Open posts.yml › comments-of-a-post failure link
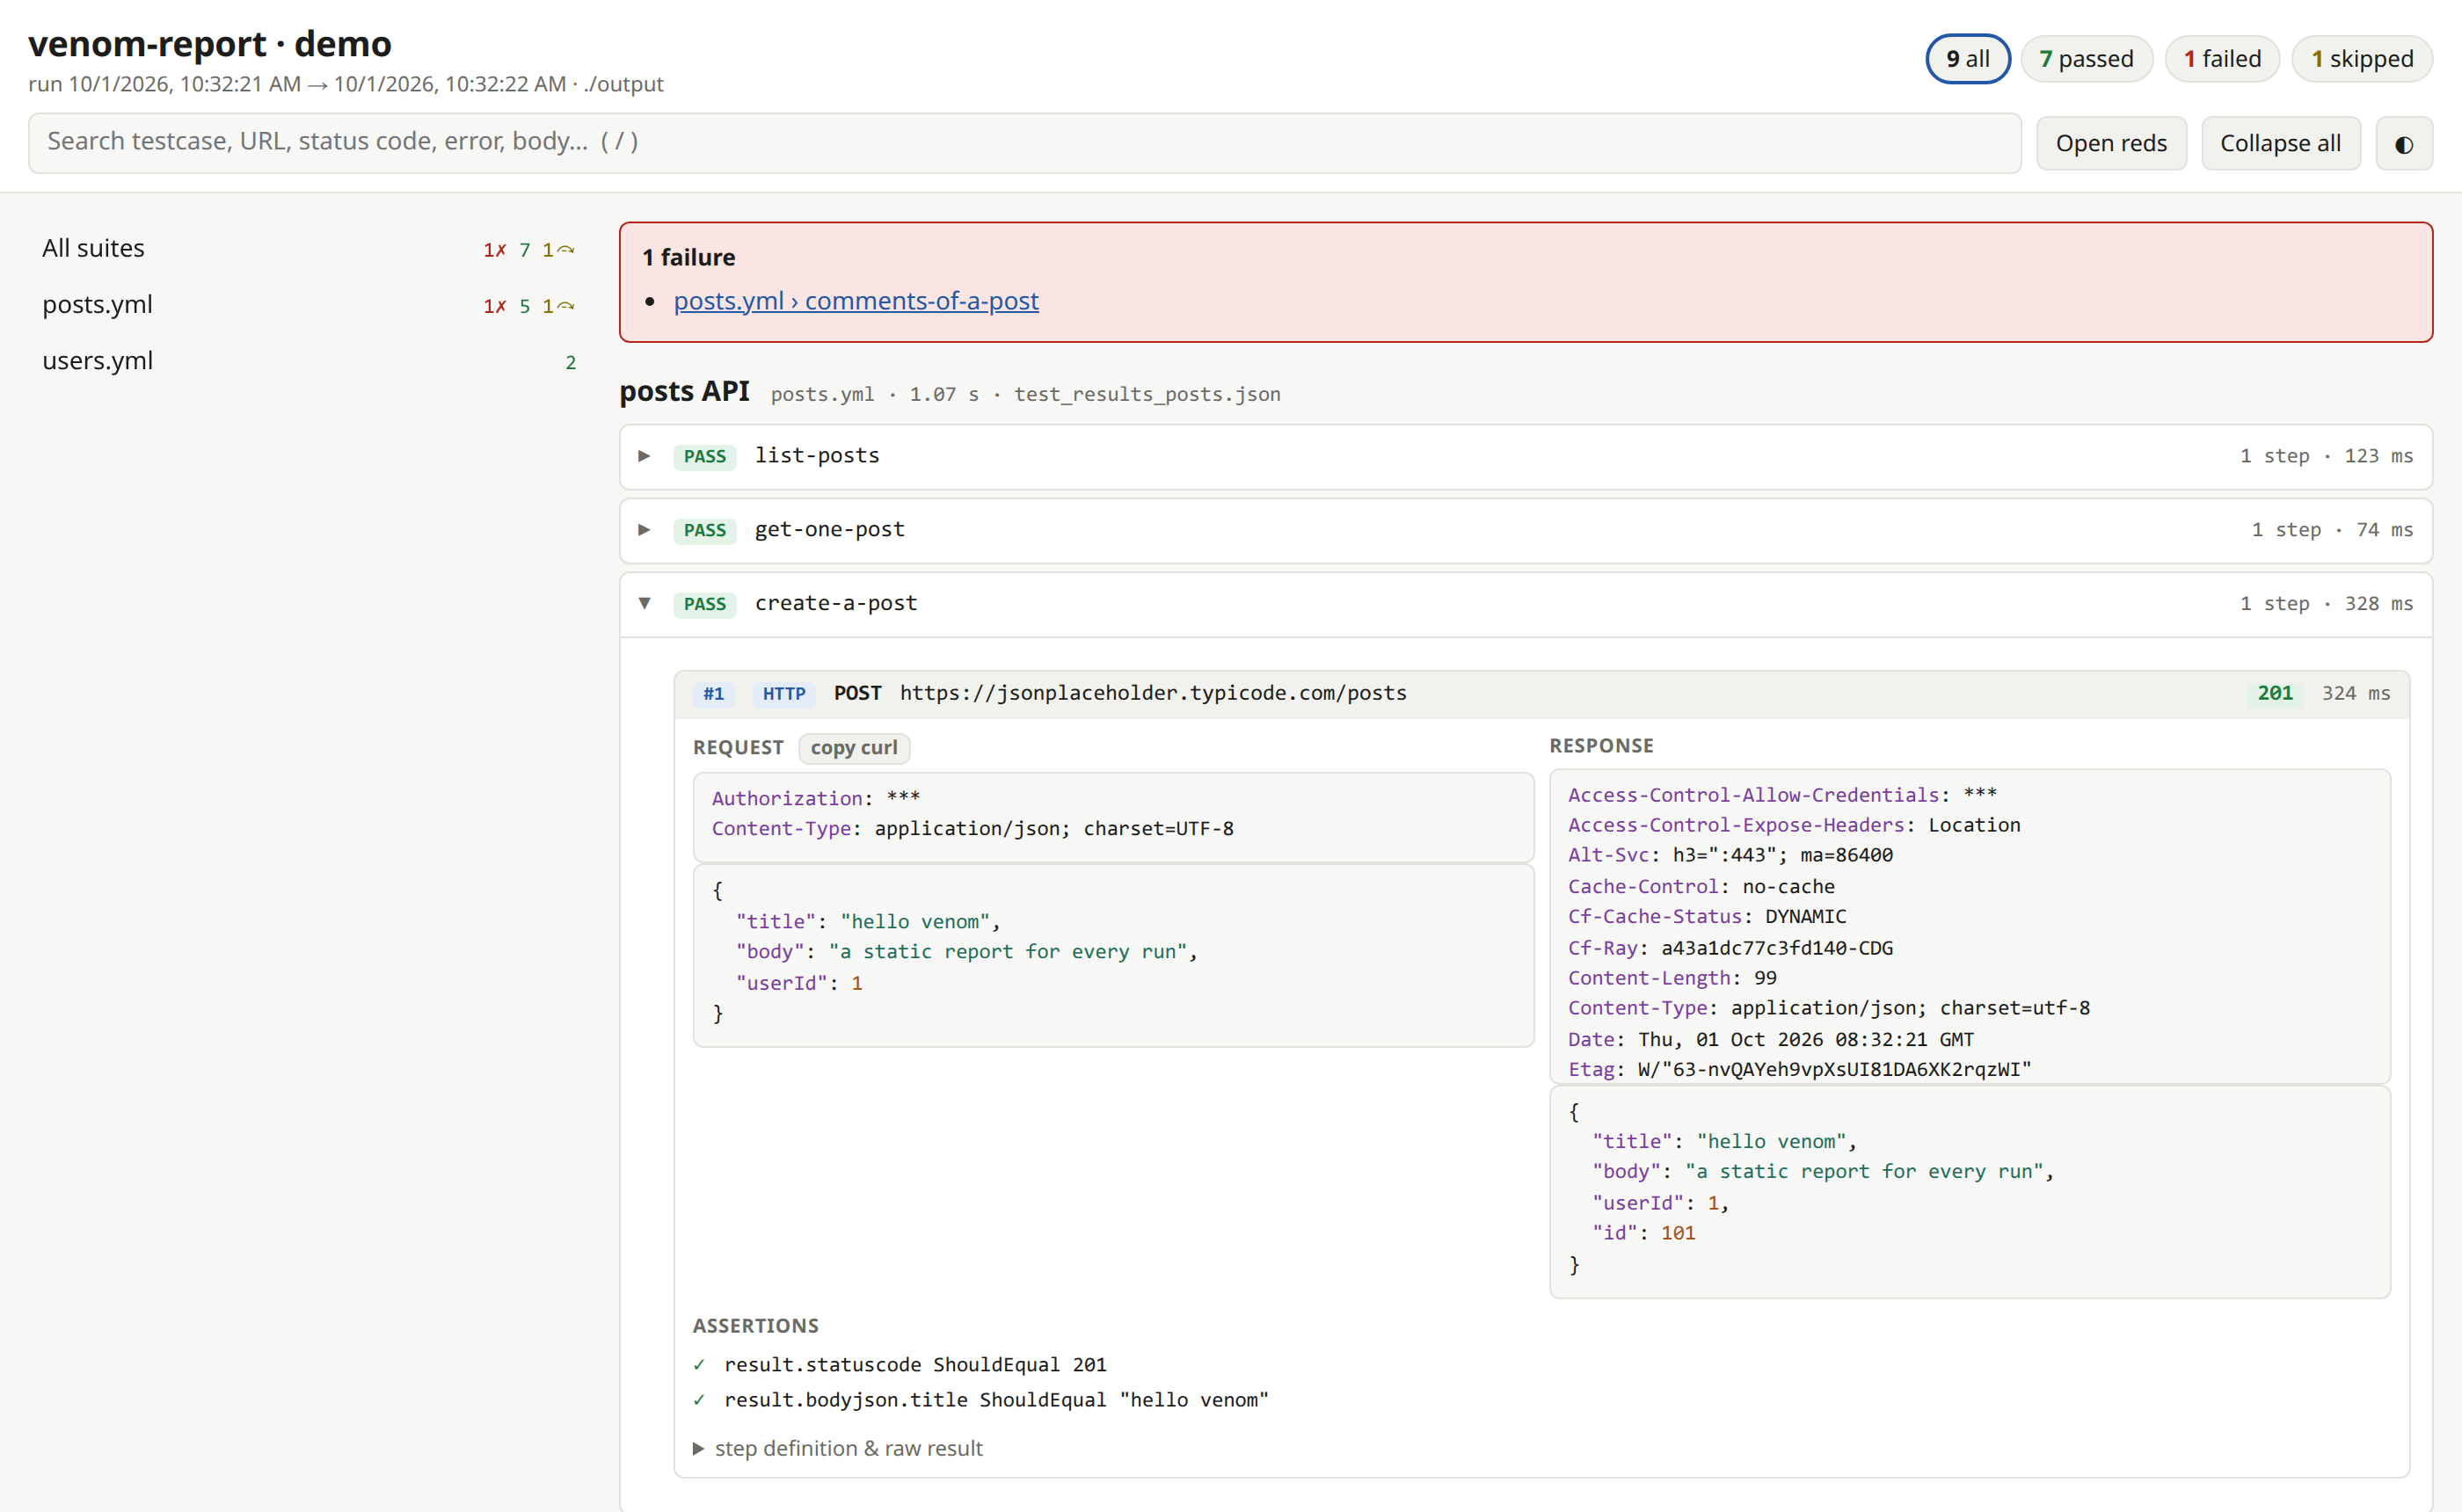2462x1512 pixels. pyautogui.click(x=856, y=301)
